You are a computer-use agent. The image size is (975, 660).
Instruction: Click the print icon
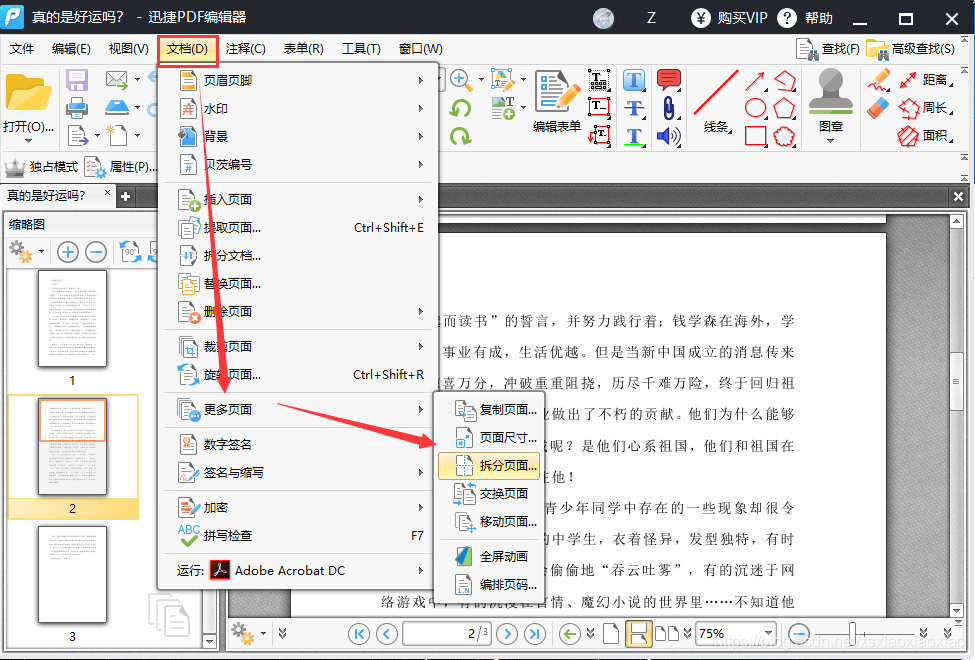[77, 108]
